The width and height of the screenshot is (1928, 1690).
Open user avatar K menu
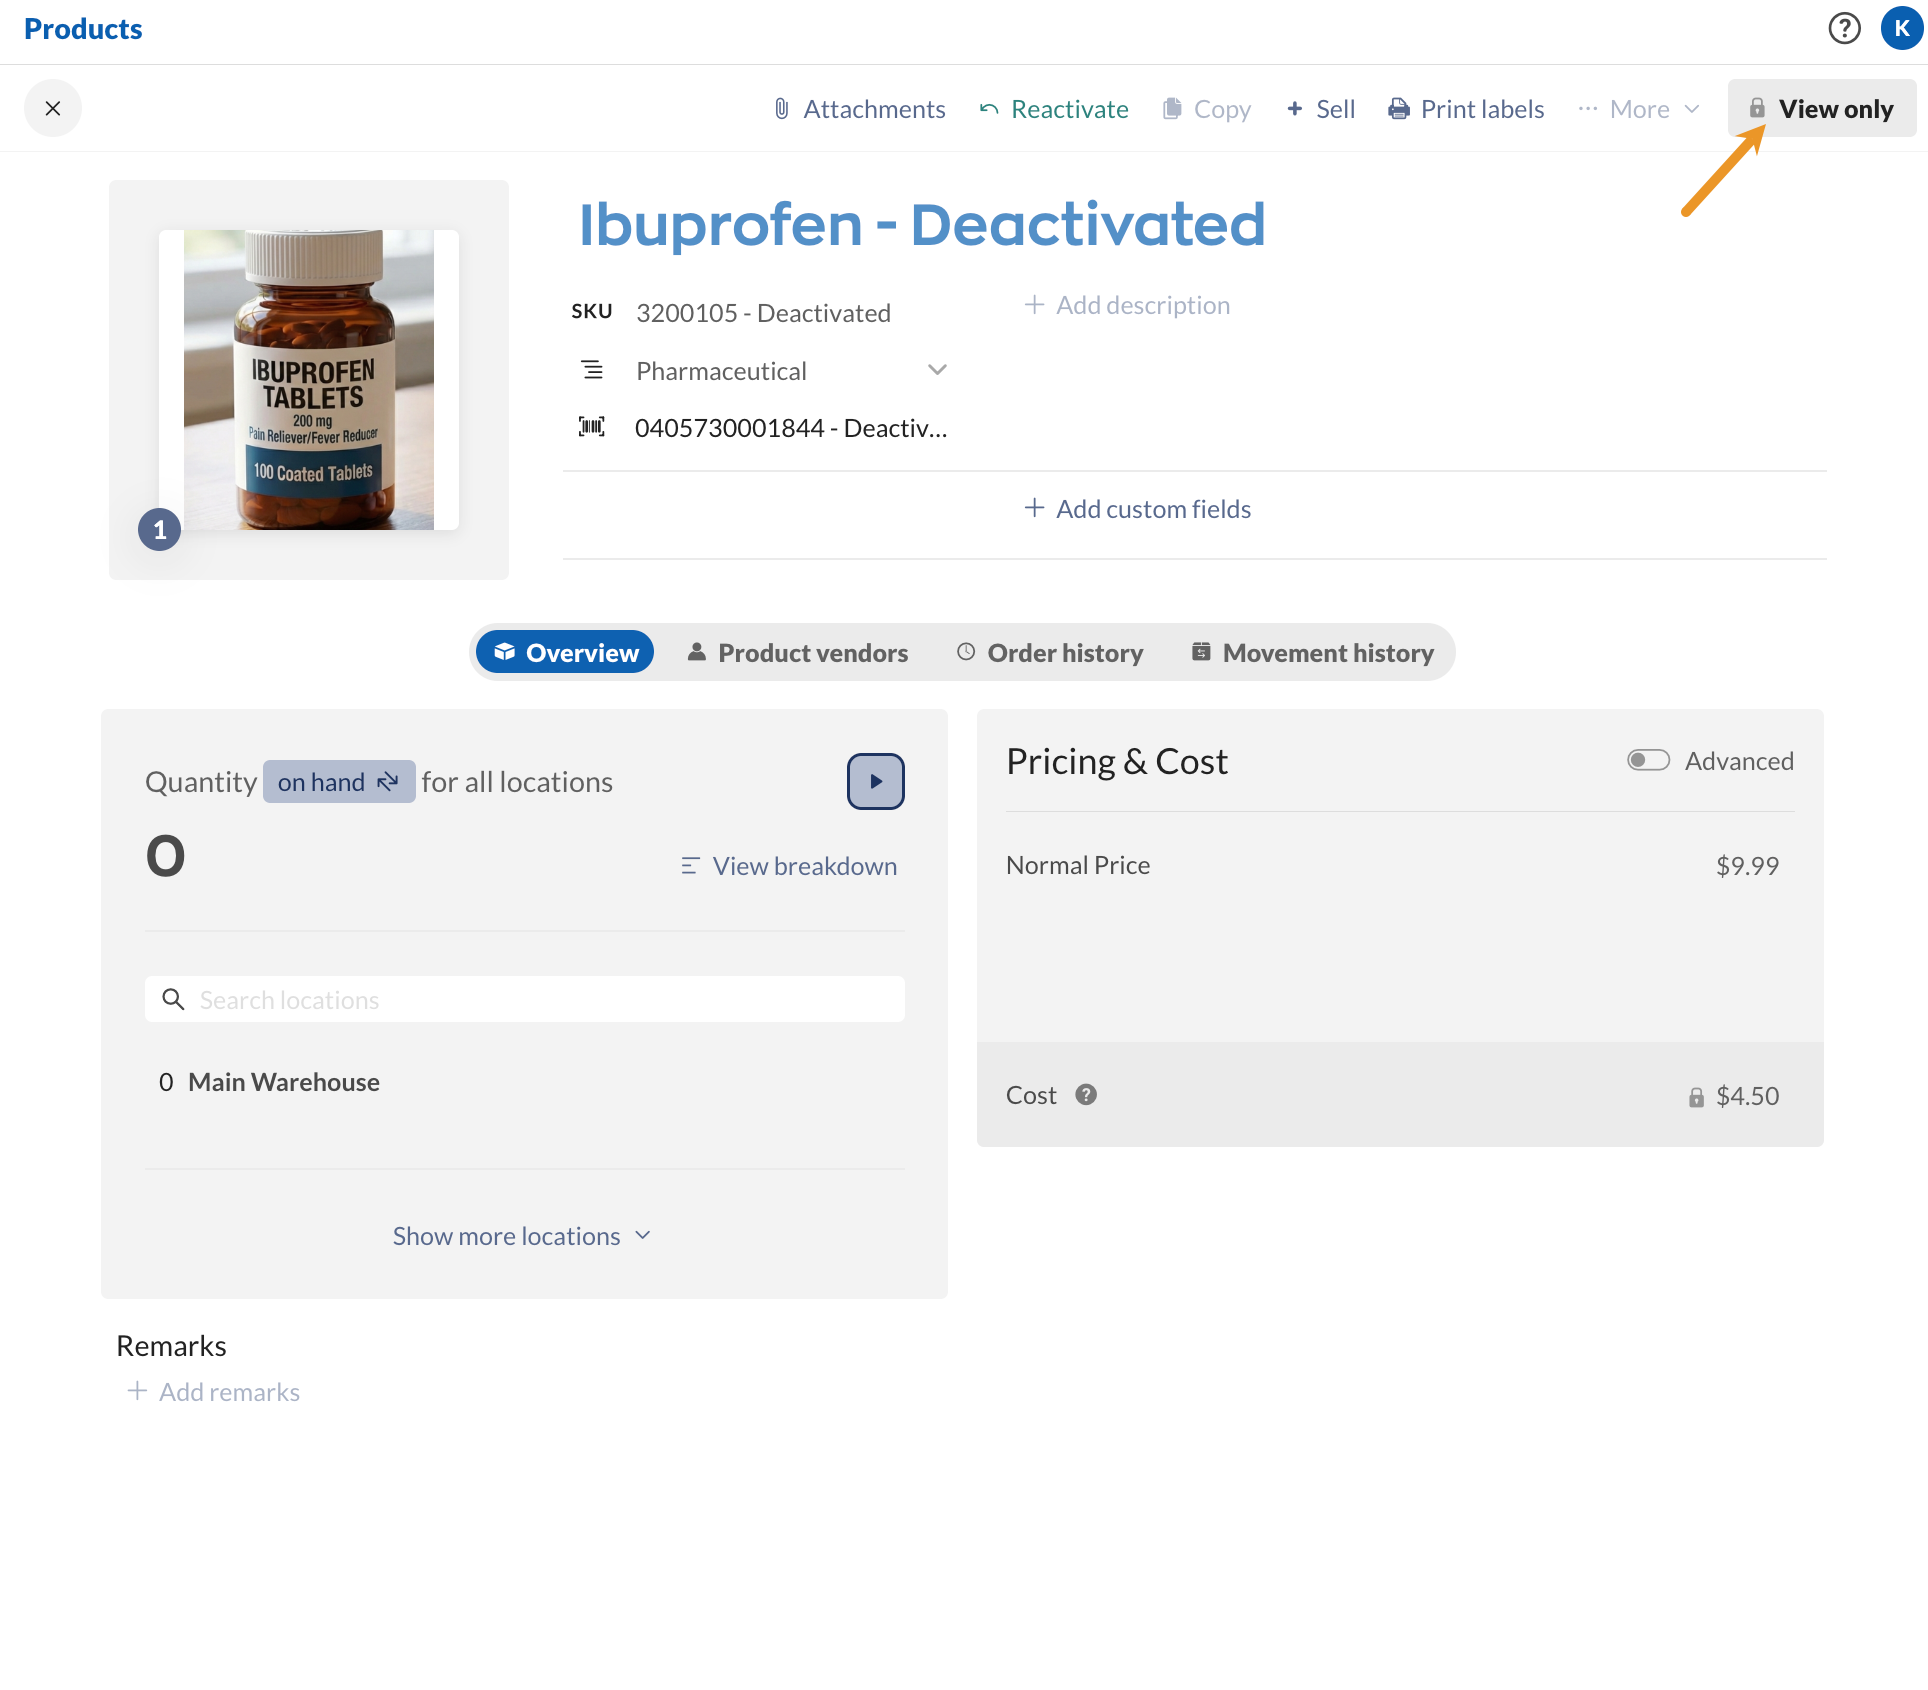tap(1901, 28)
